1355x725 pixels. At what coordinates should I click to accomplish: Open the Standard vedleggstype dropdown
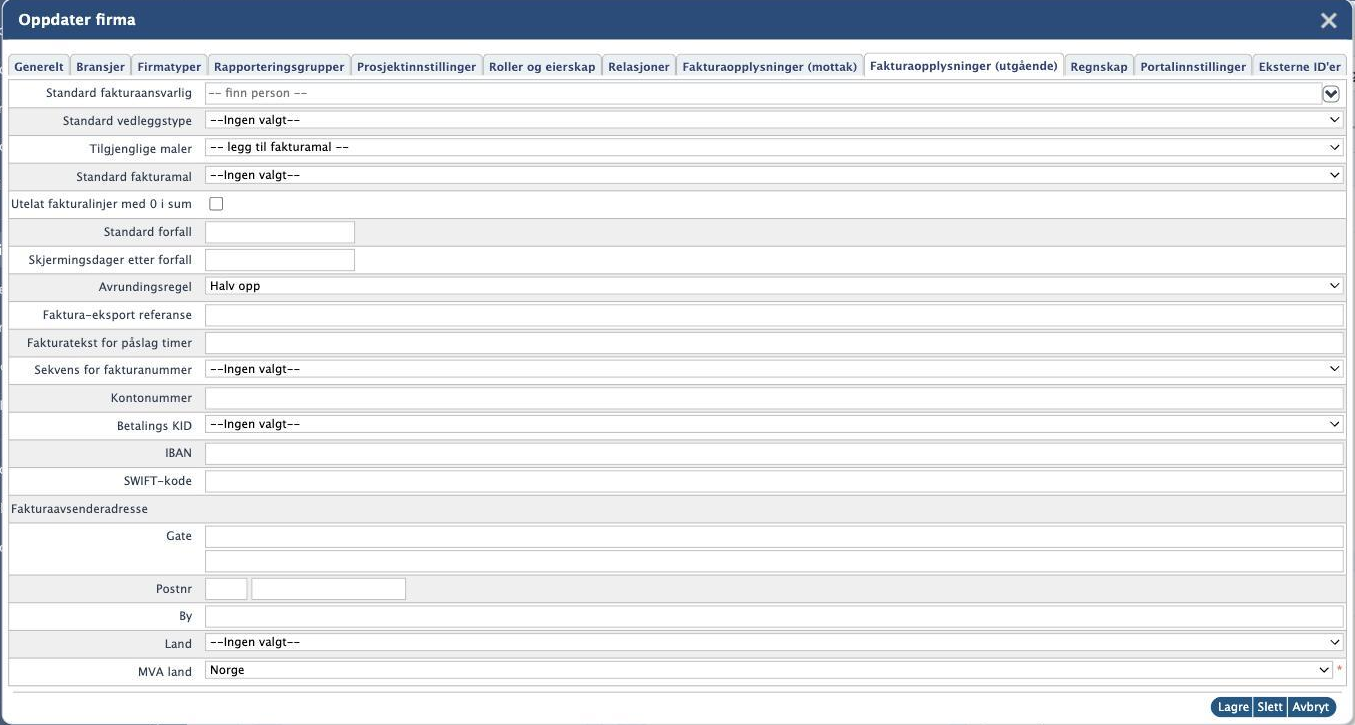774,120
